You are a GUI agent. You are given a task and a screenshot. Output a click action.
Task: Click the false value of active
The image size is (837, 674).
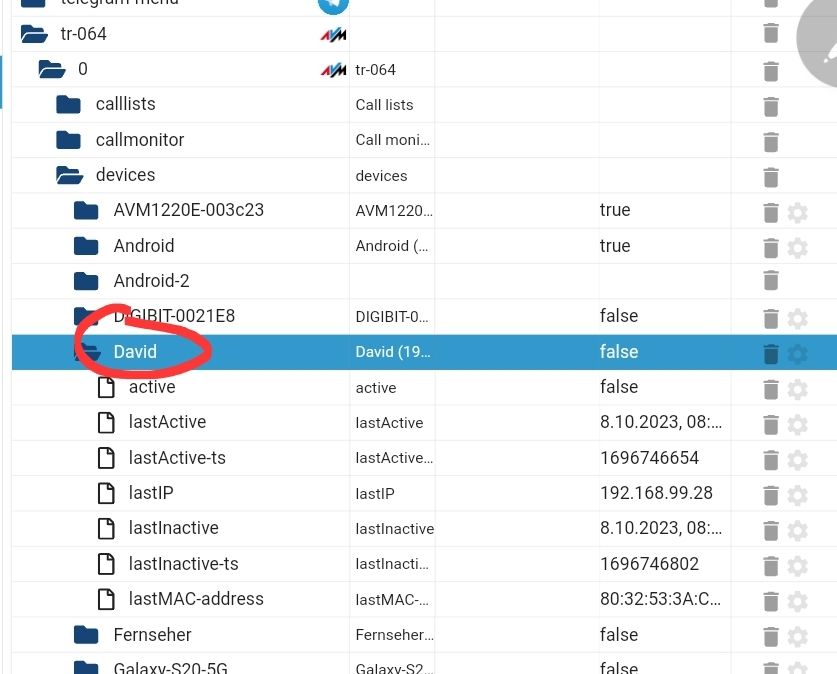point(619,386)
